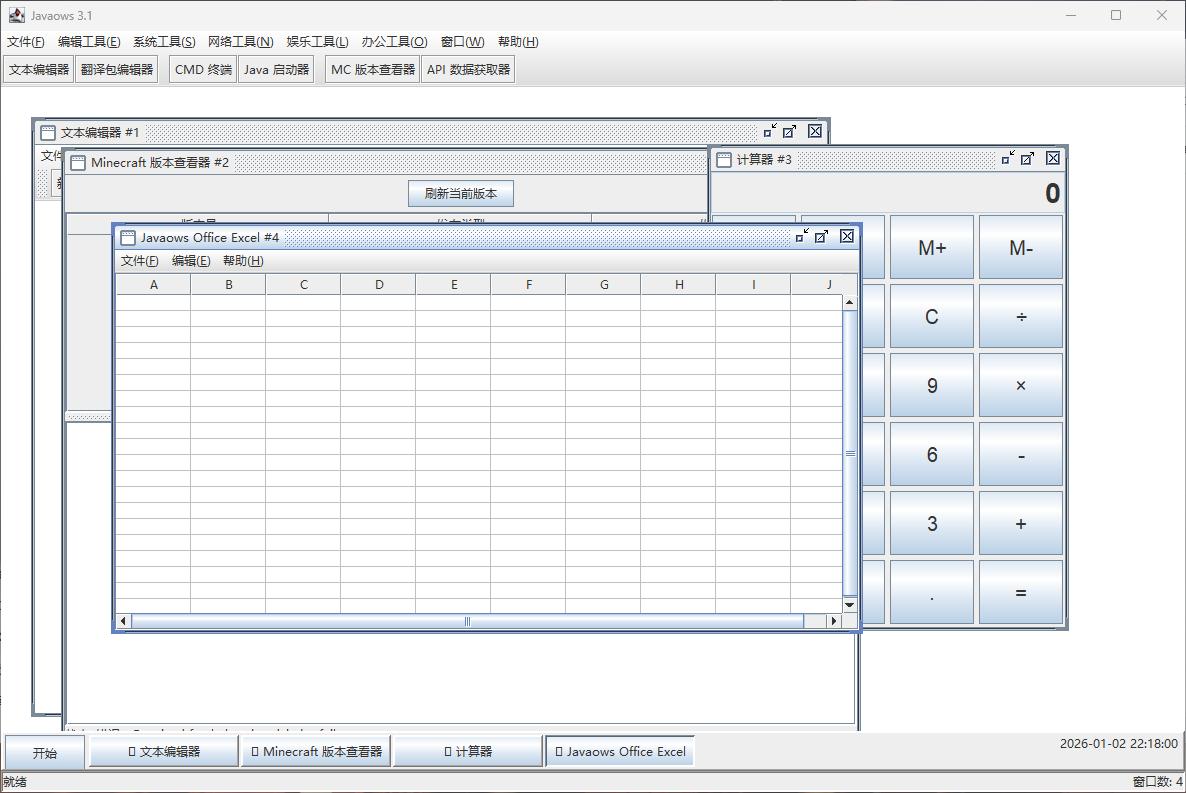Click the Javaows app icon in title bar
The width and height of the screenshot is (1186, 793).
pyautogui.click(x=16, y=15)
